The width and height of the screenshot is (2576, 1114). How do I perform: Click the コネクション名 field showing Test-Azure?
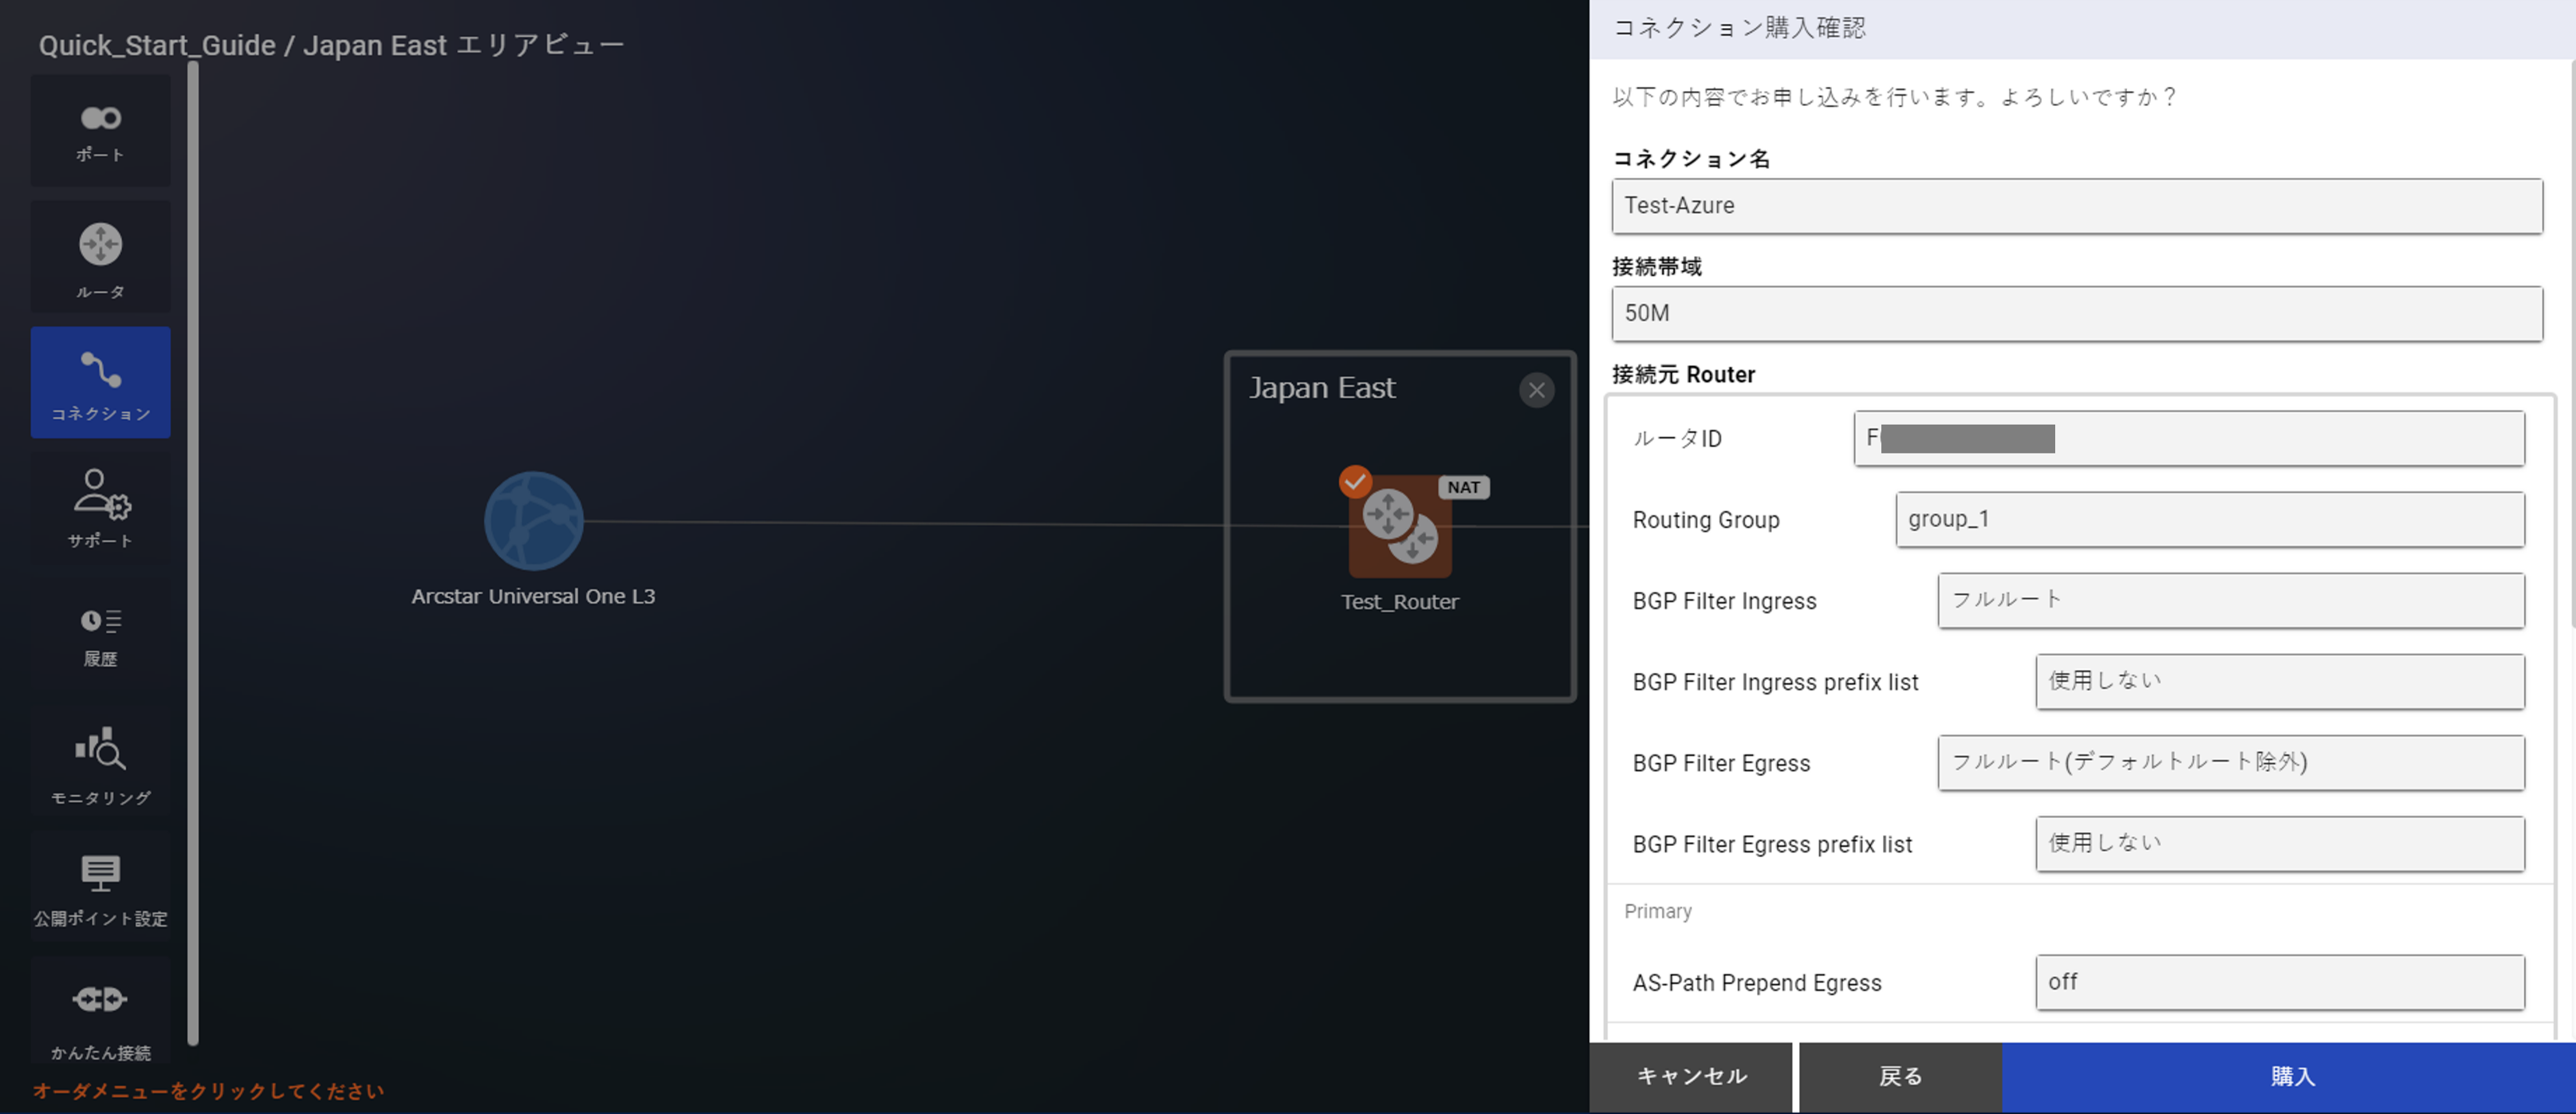point(2076,206)
